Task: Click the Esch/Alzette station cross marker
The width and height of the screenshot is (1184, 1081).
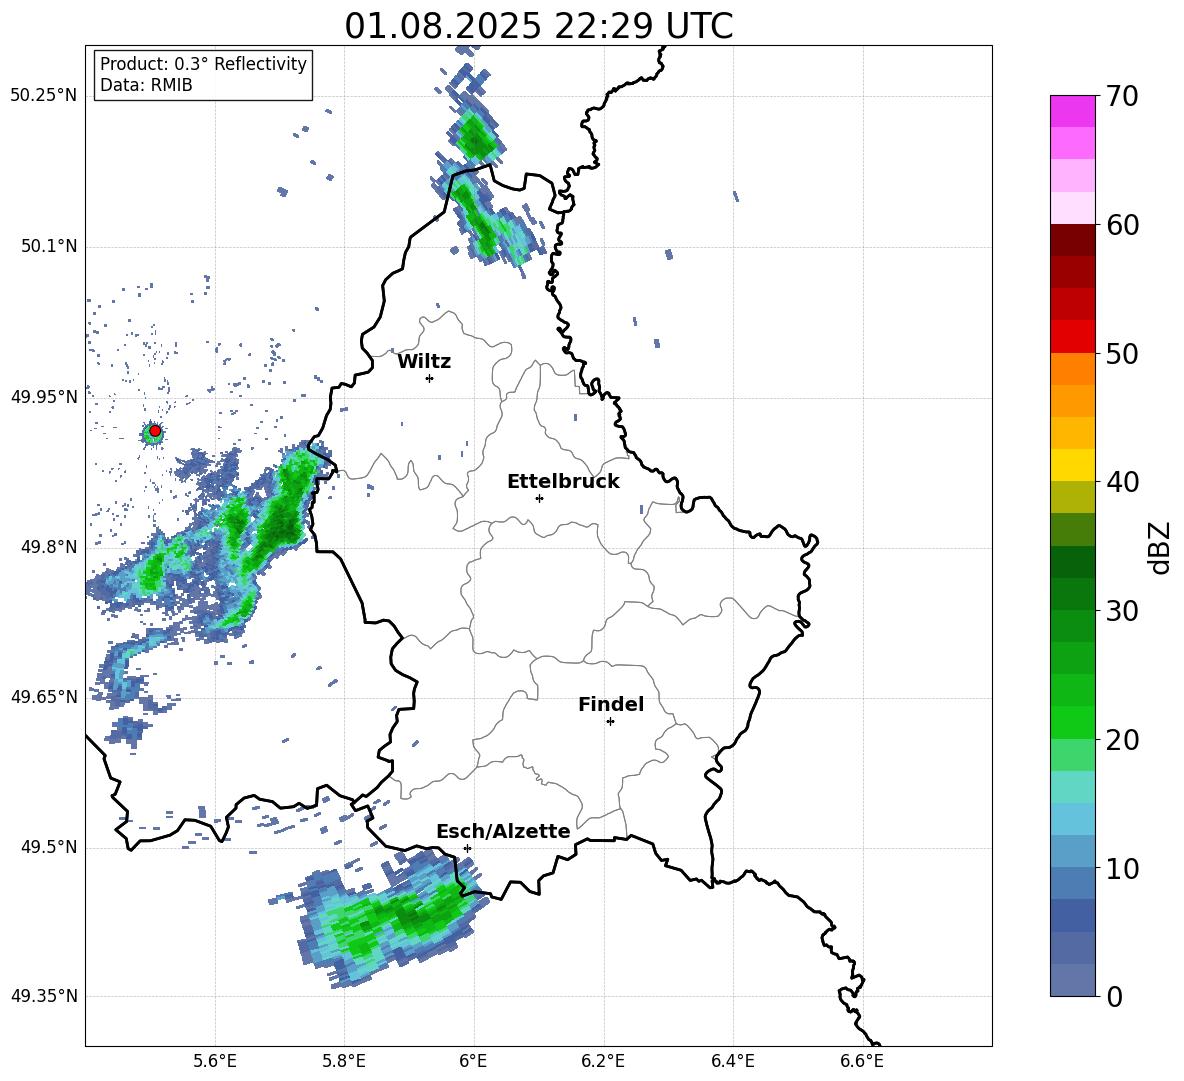Action: point(467,848)
